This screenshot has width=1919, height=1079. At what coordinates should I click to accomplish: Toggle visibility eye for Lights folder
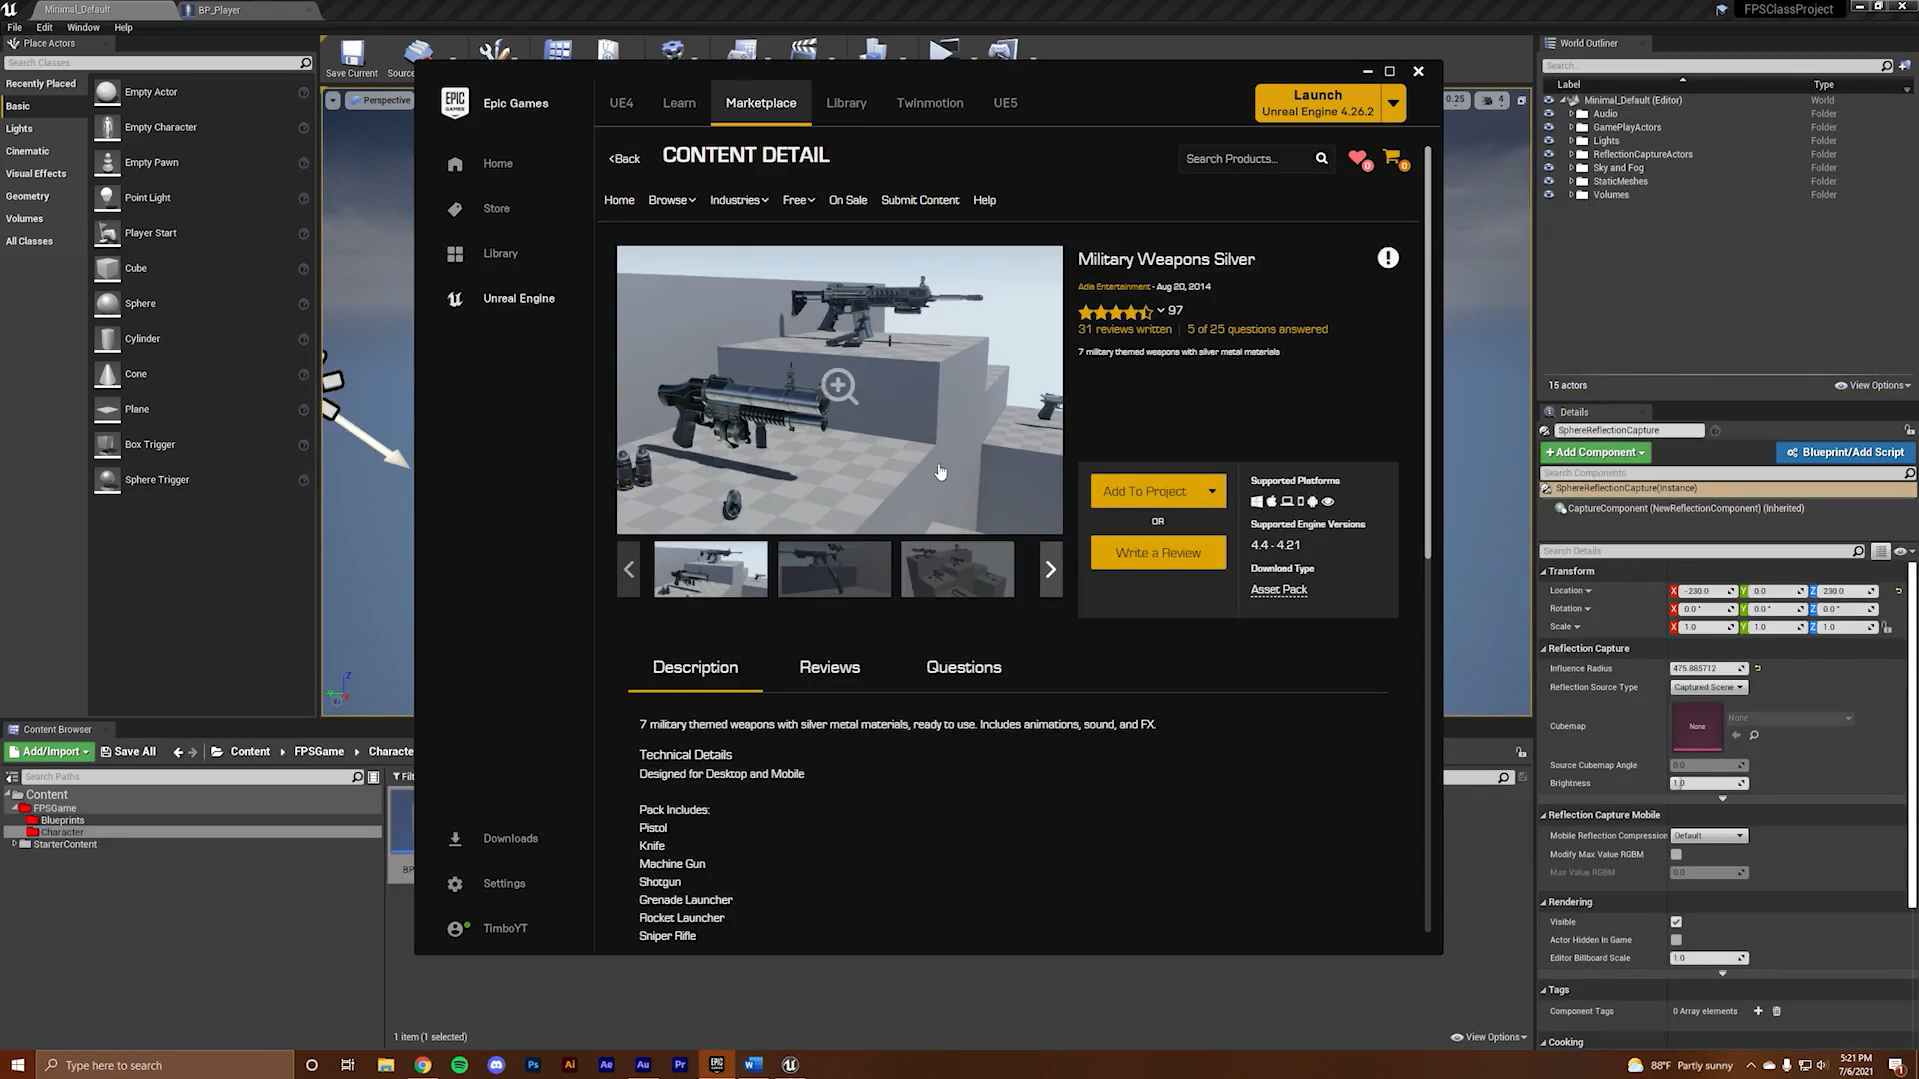[x=1549, y=141]
